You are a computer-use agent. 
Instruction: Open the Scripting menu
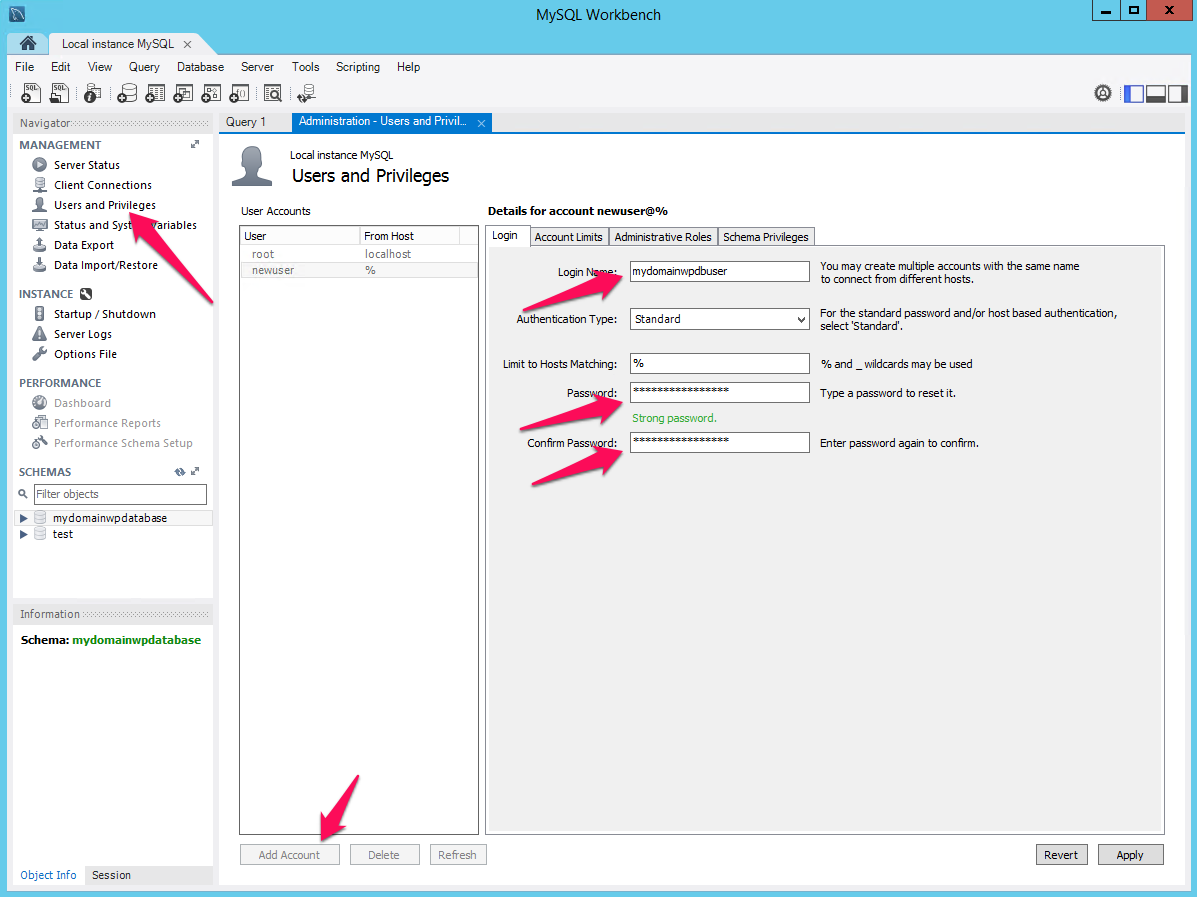357,67
